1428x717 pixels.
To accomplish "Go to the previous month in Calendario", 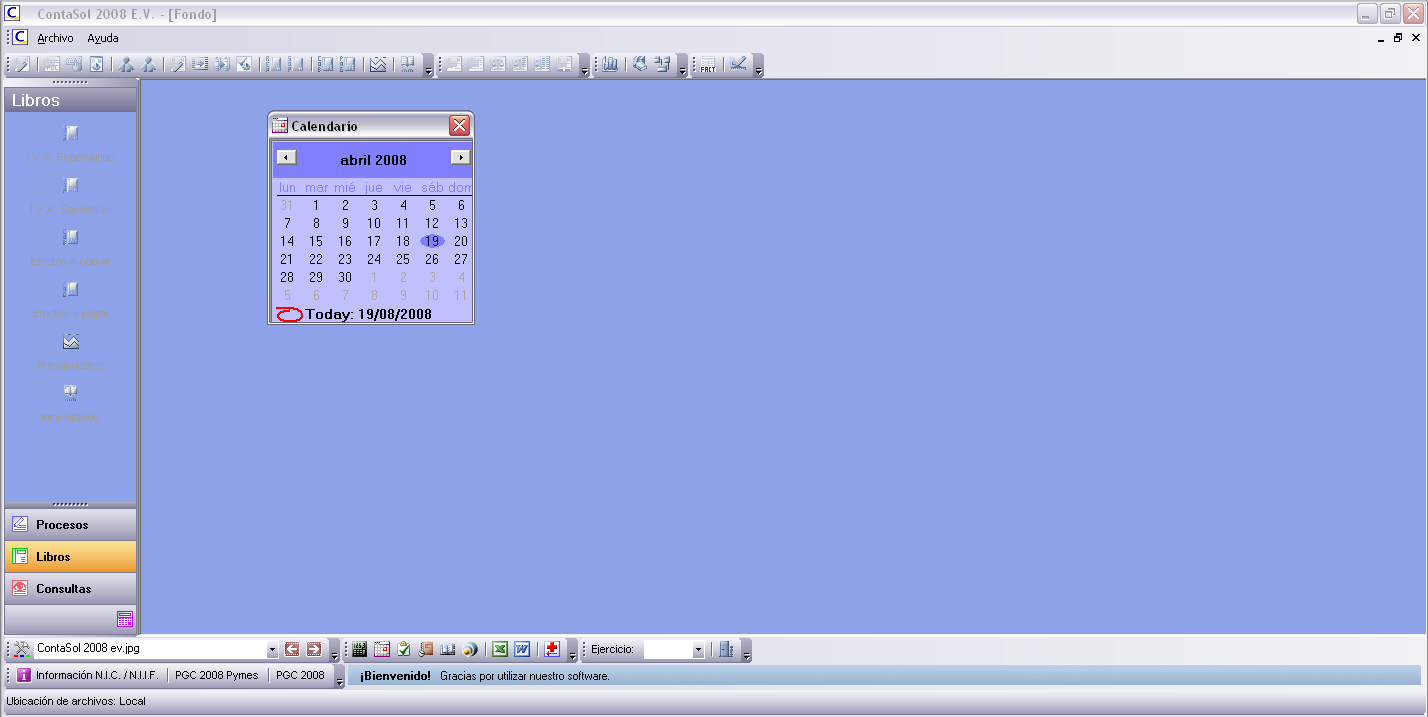I will coord(287,157).
